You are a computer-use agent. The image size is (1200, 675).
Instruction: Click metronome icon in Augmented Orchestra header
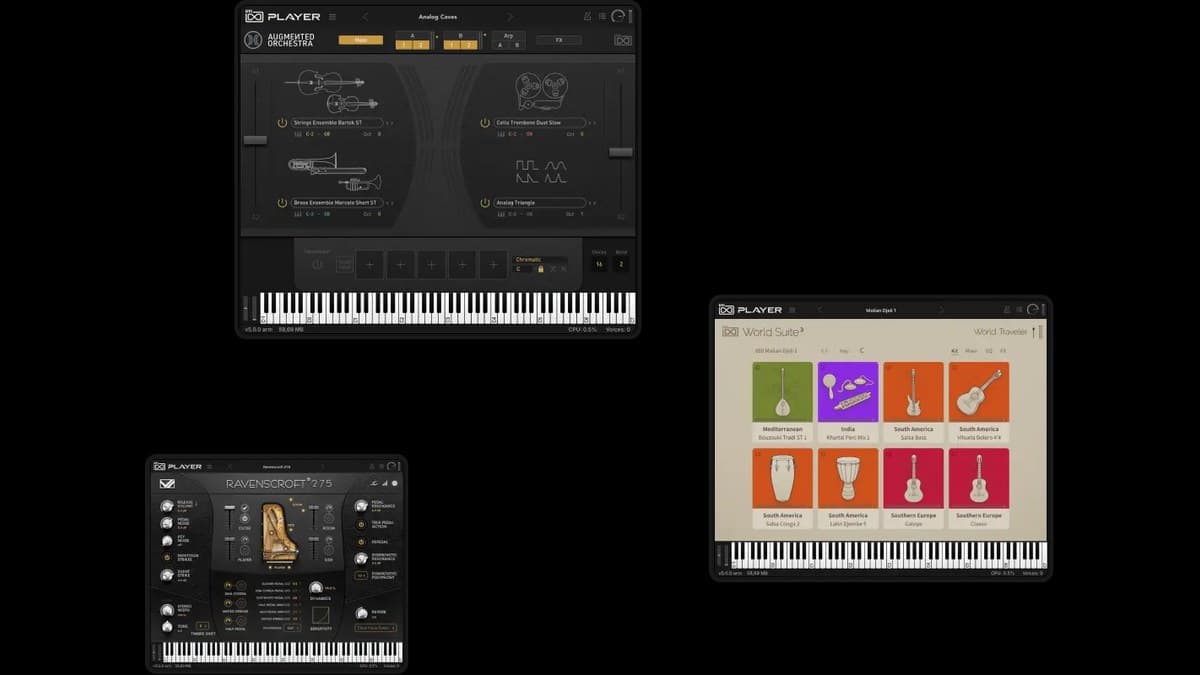tap(587, 16)
